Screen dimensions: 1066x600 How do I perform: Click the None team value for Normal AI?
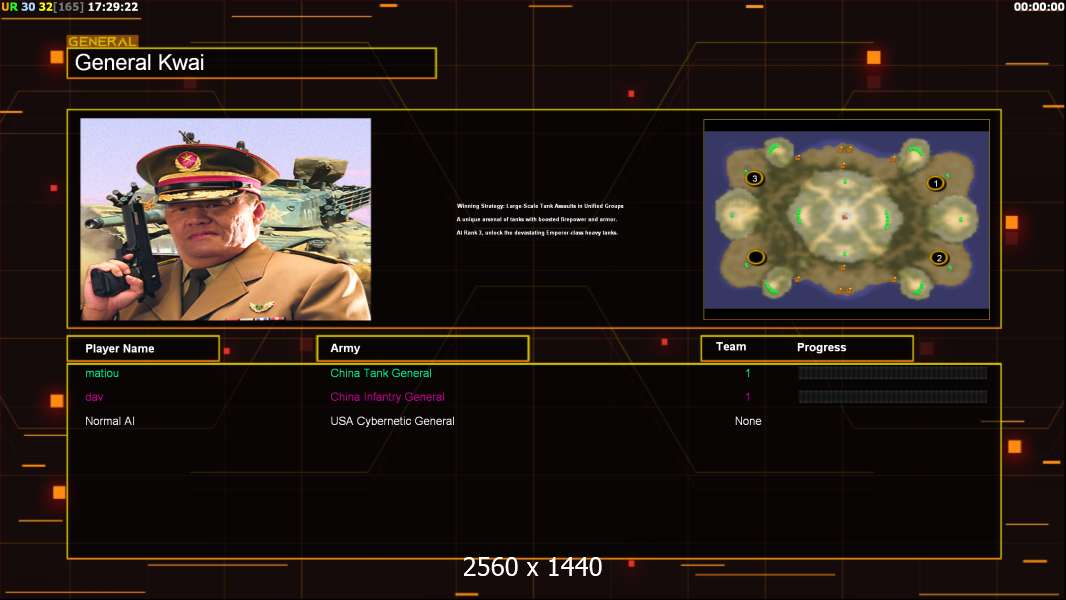pos(748,421)
